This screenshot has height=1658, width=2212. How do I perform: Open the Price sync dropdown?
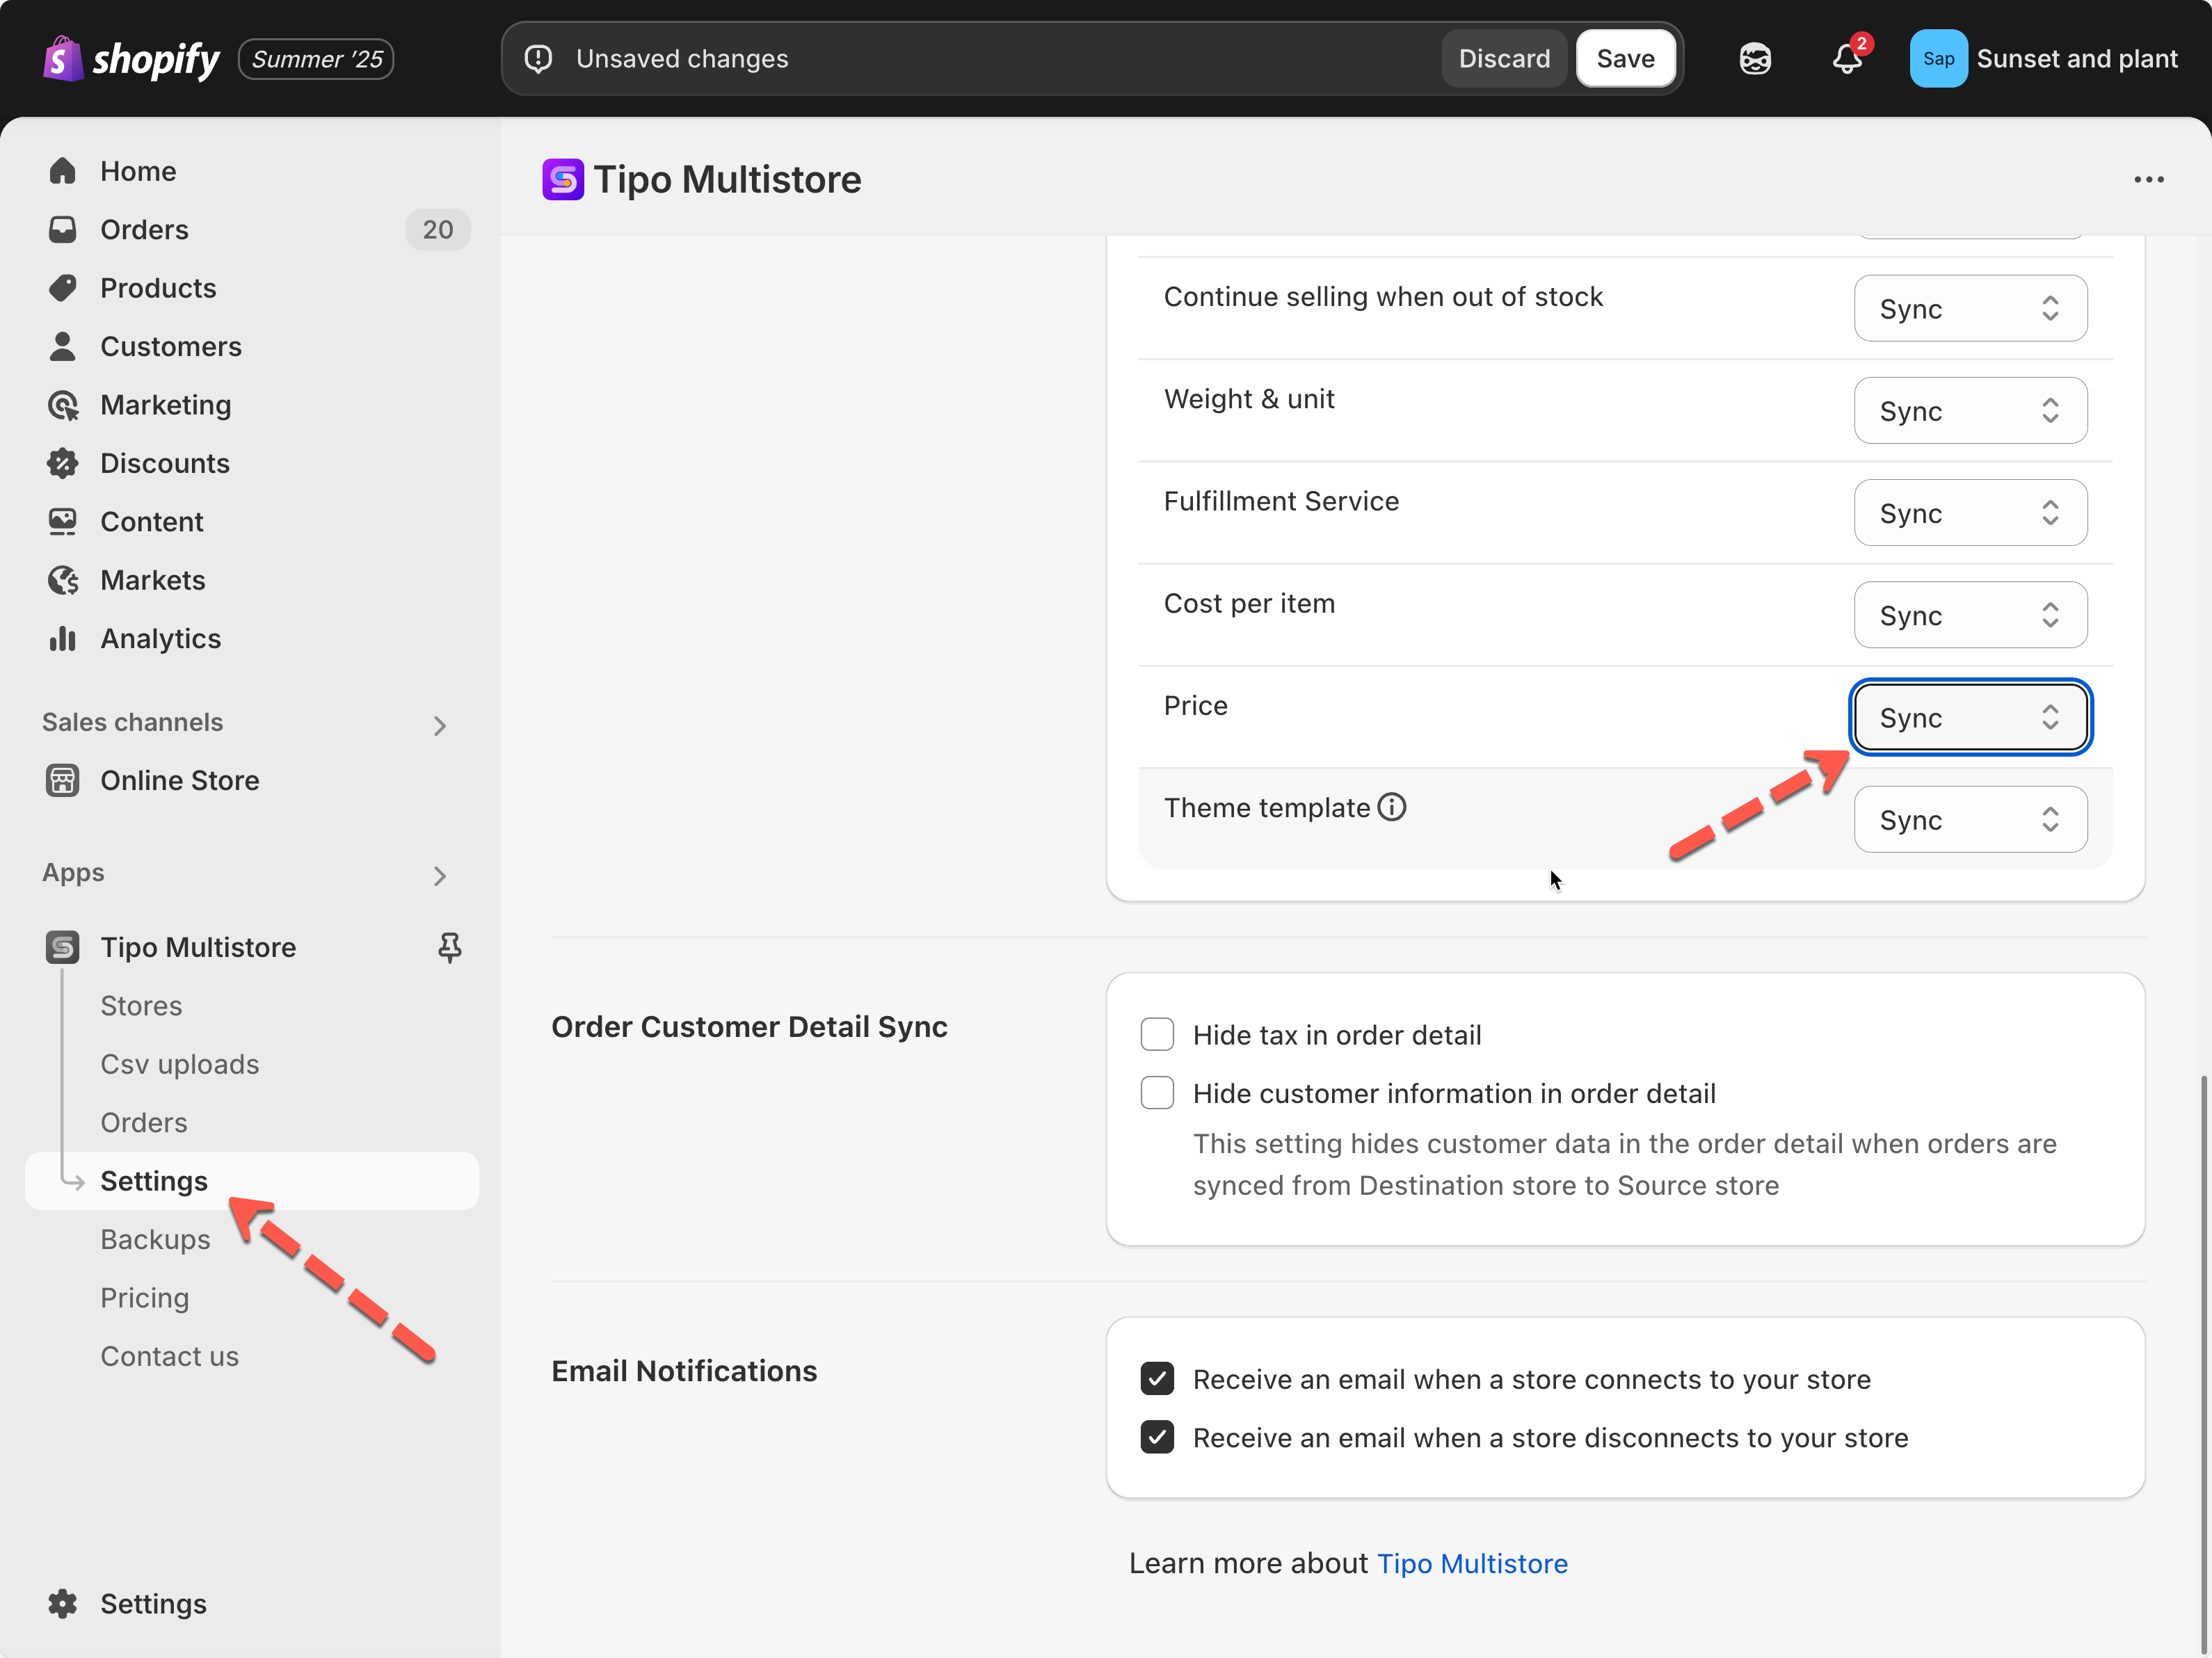[x=1969, y=717]
